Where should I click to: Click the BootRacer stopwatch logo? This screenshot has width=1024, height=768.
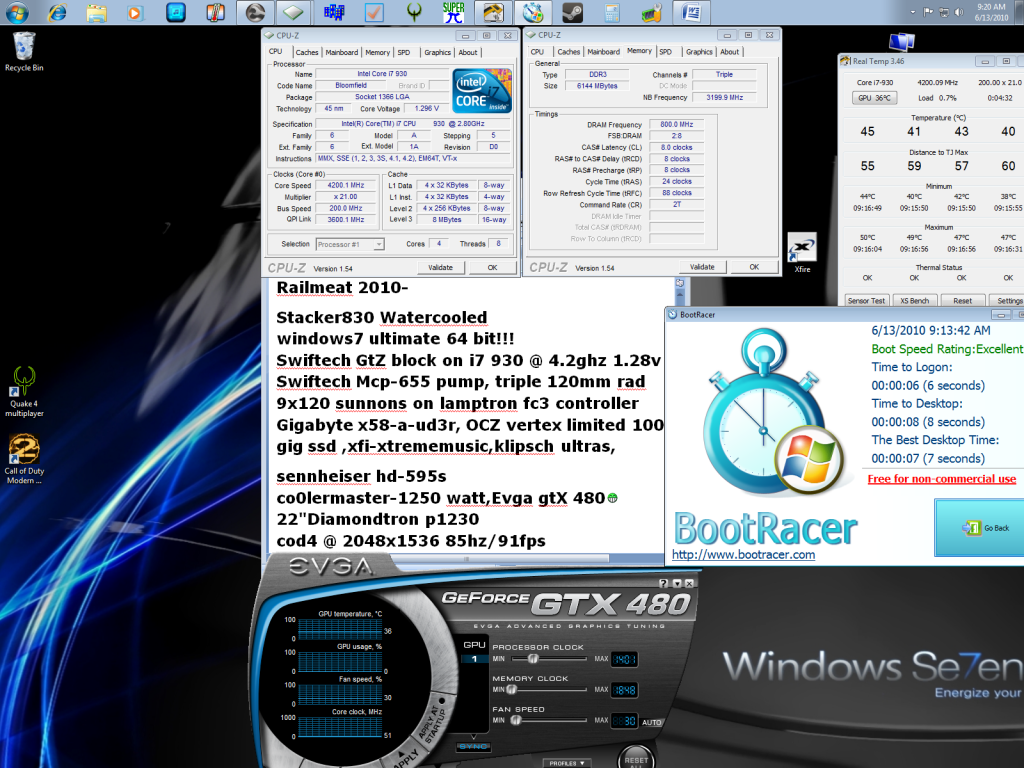pos(773,415)
